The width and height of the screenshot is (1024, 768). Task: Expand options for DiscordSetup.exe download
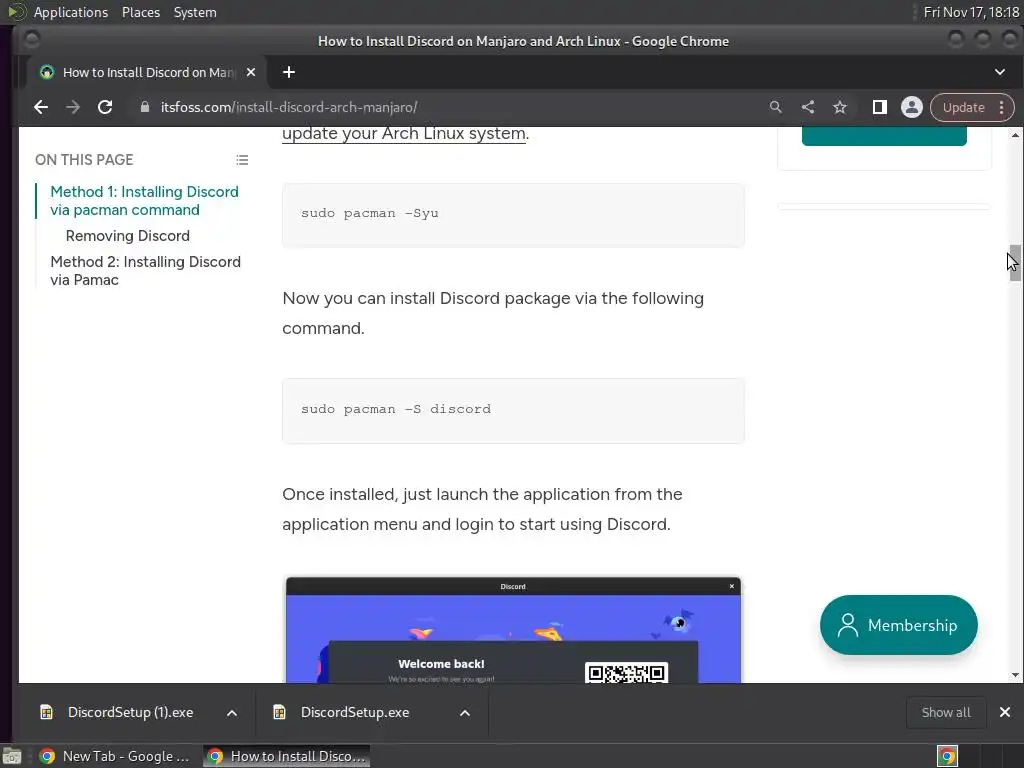click(465, 713)
